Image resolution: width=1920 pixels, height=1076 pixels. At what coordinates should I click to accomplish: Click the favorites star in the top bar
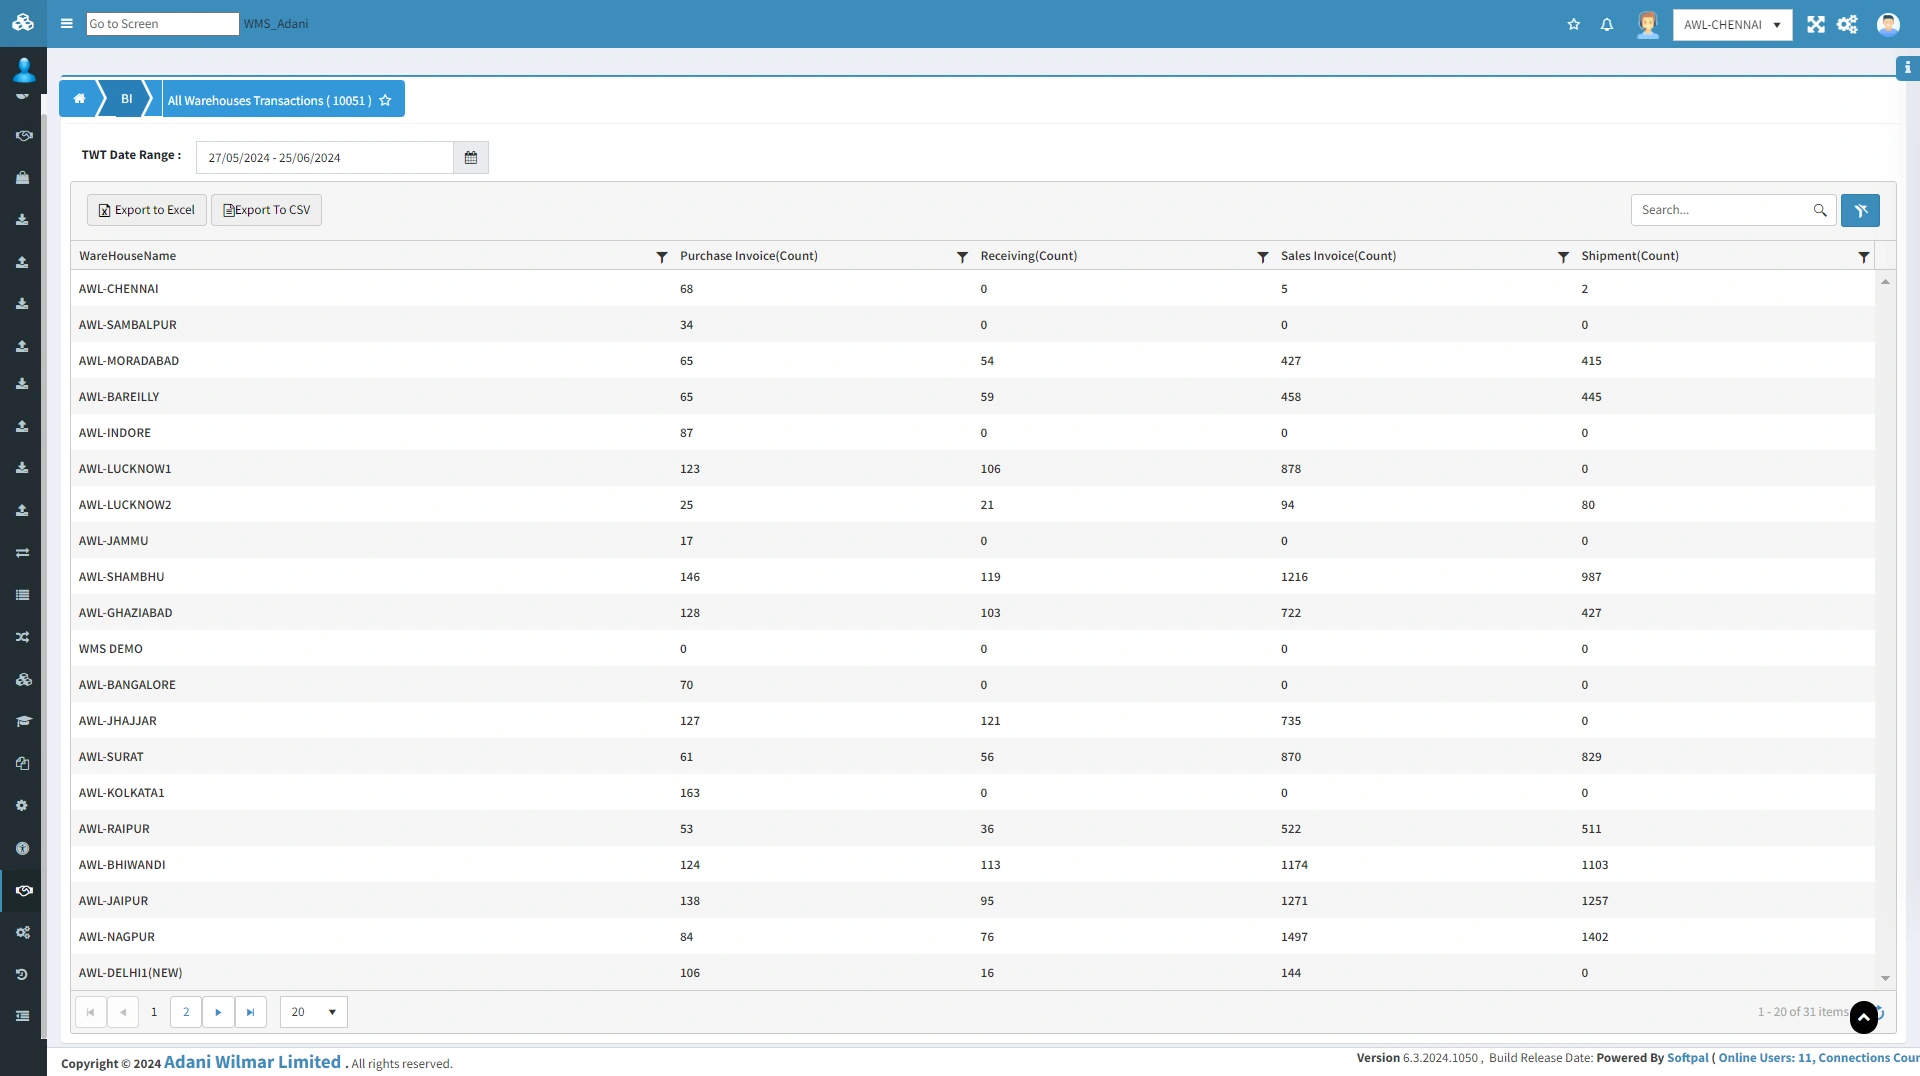[1574, 25]
